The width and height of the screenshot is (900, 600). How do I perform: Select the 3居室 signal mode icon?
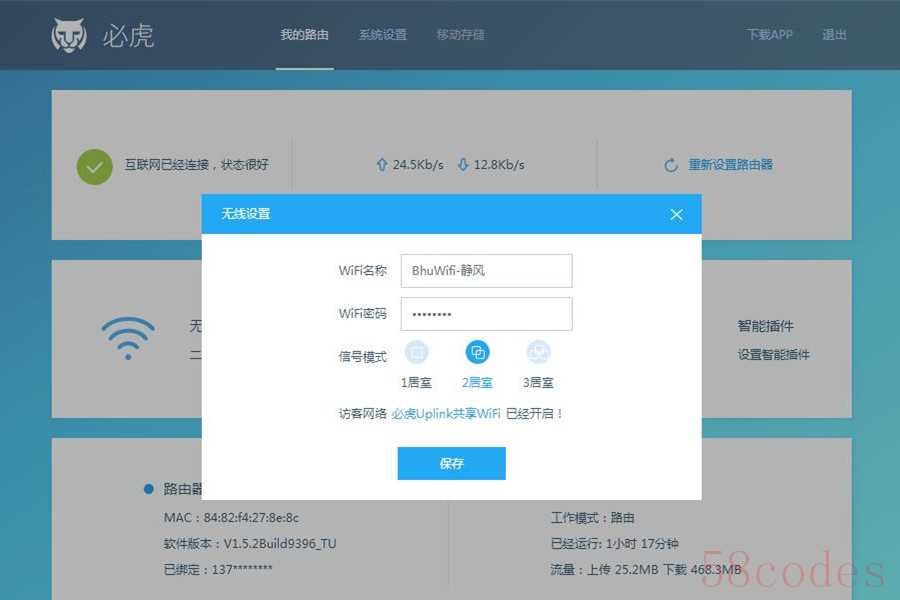point(539,352)
